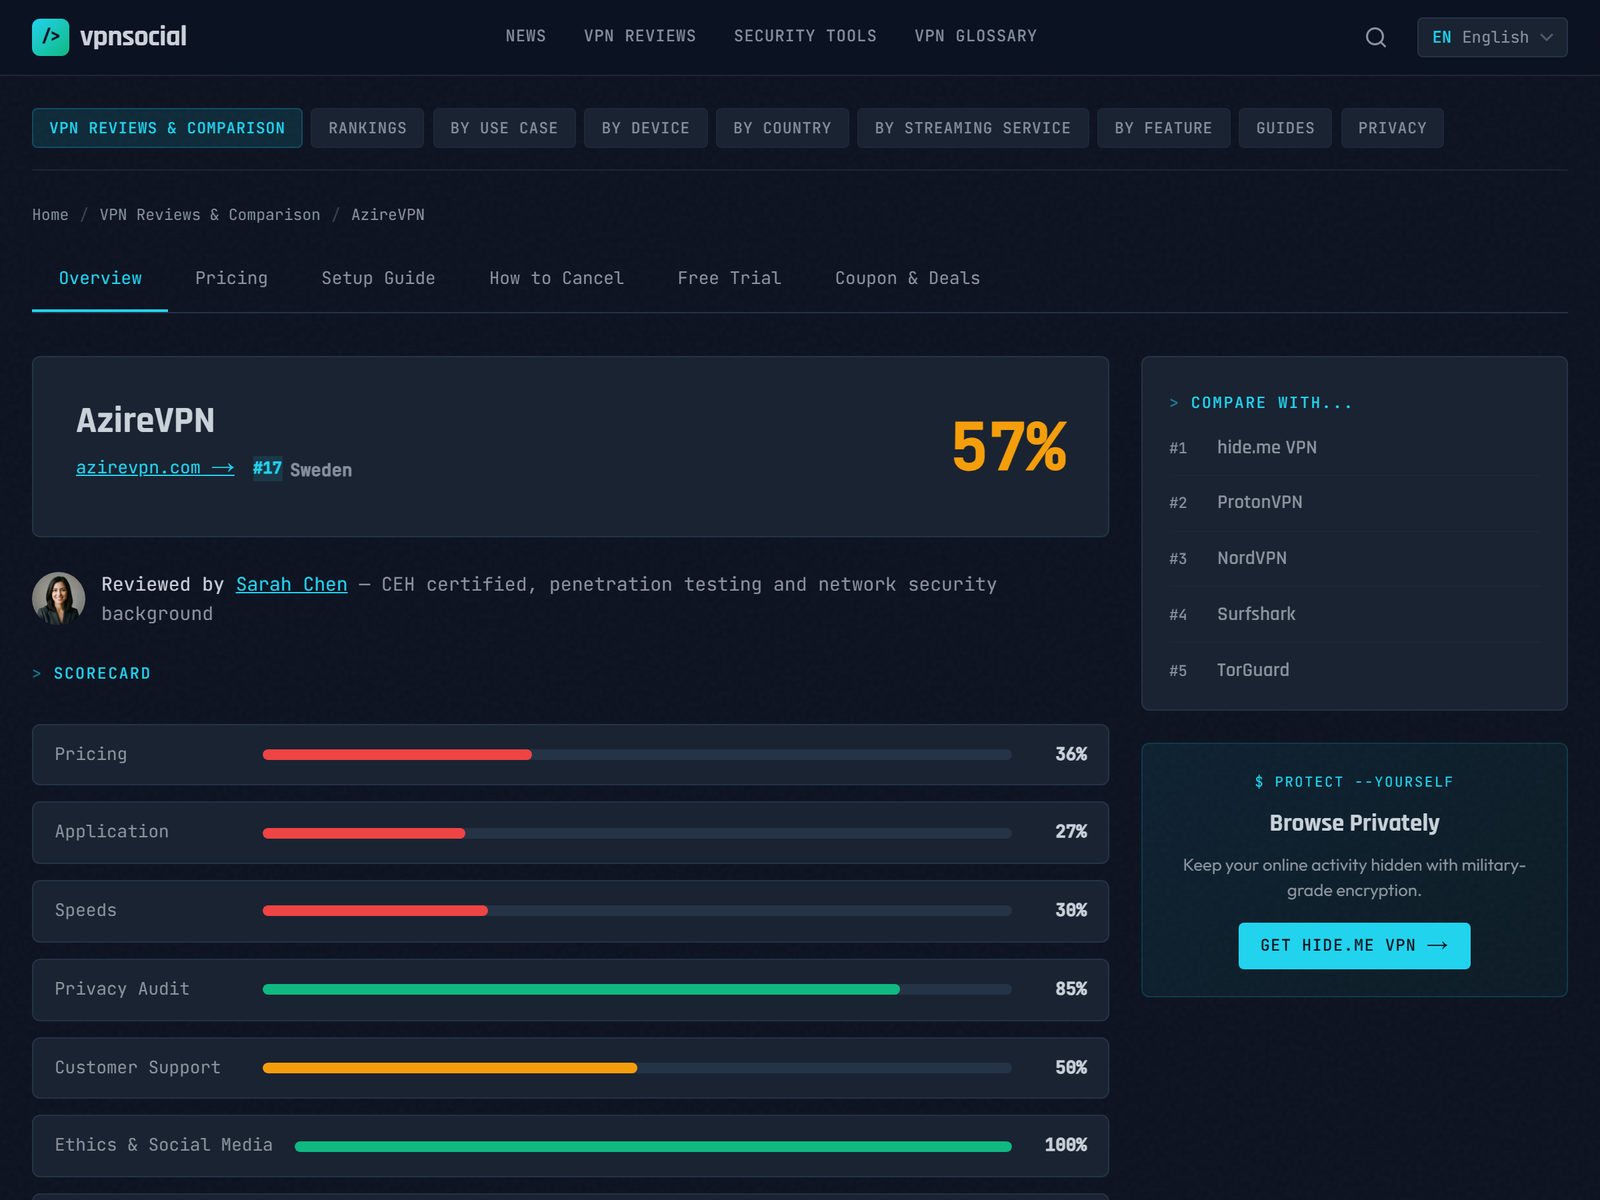
Task: Open the English language dropdown
Action: coord(1492,37)
